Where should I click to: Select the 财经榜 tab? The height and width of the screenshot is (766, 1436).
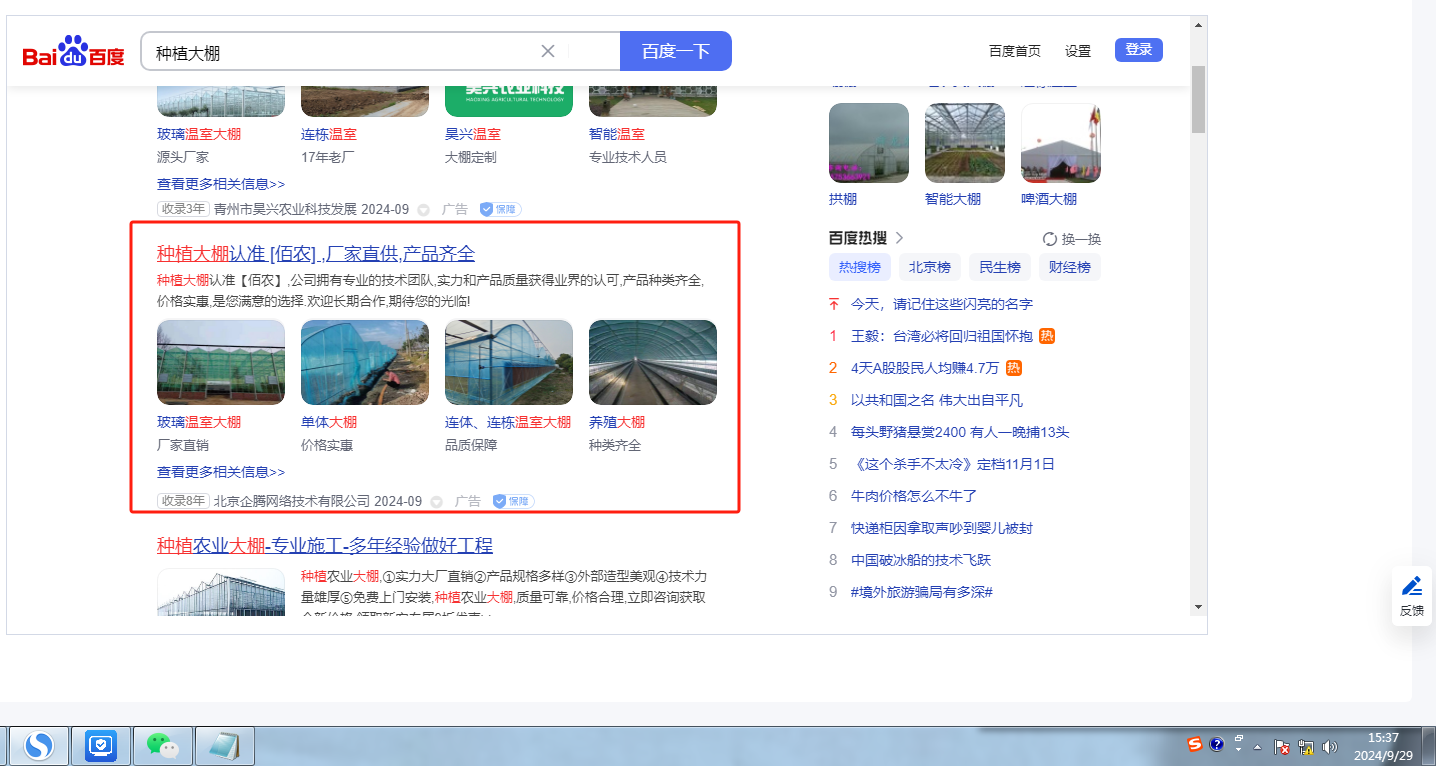click(1069, 267)
